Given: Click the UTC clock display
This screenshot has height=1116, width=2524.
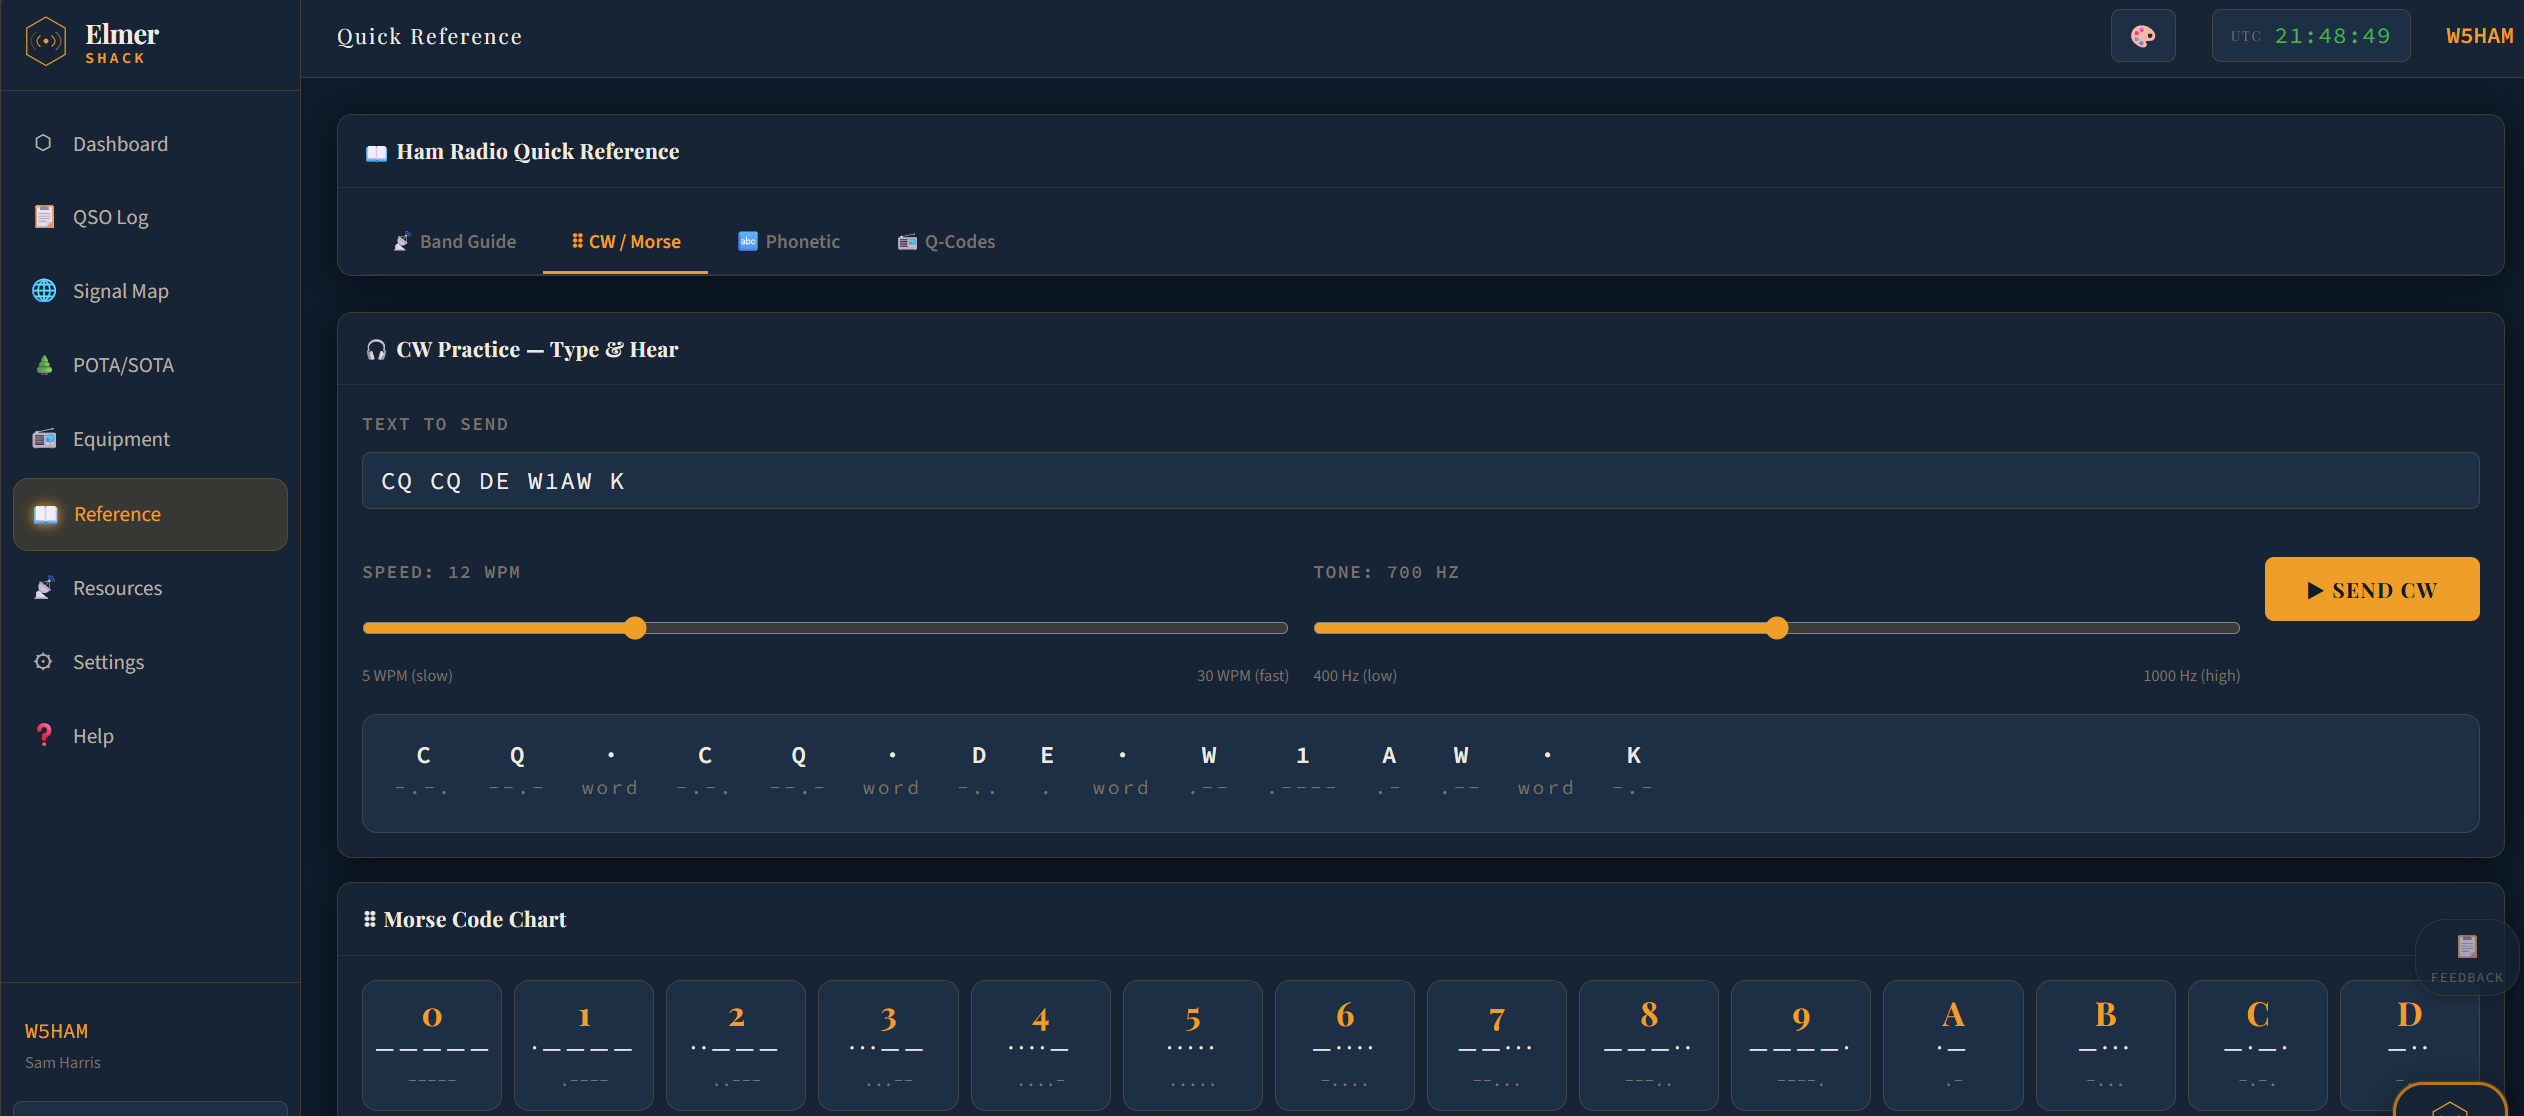Looking at the screenshot, I should (2311, 36).
